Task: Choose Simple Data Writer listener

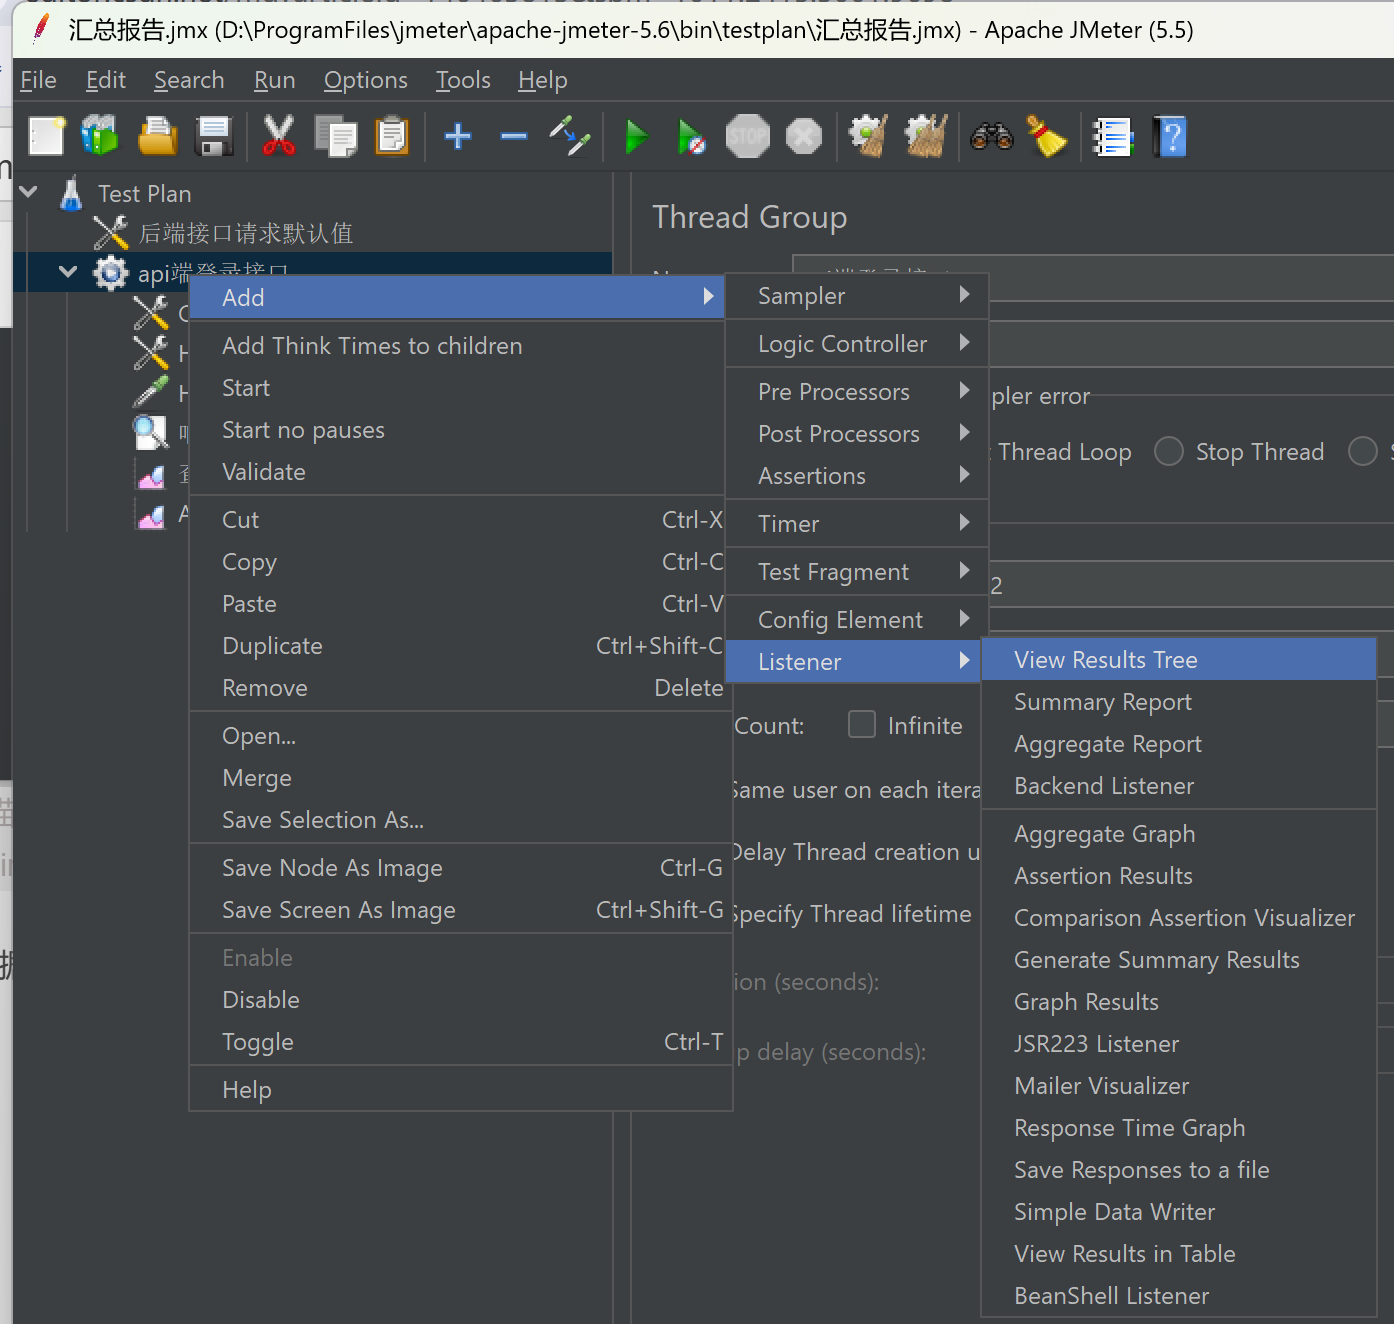Action: (1179, 1212)
